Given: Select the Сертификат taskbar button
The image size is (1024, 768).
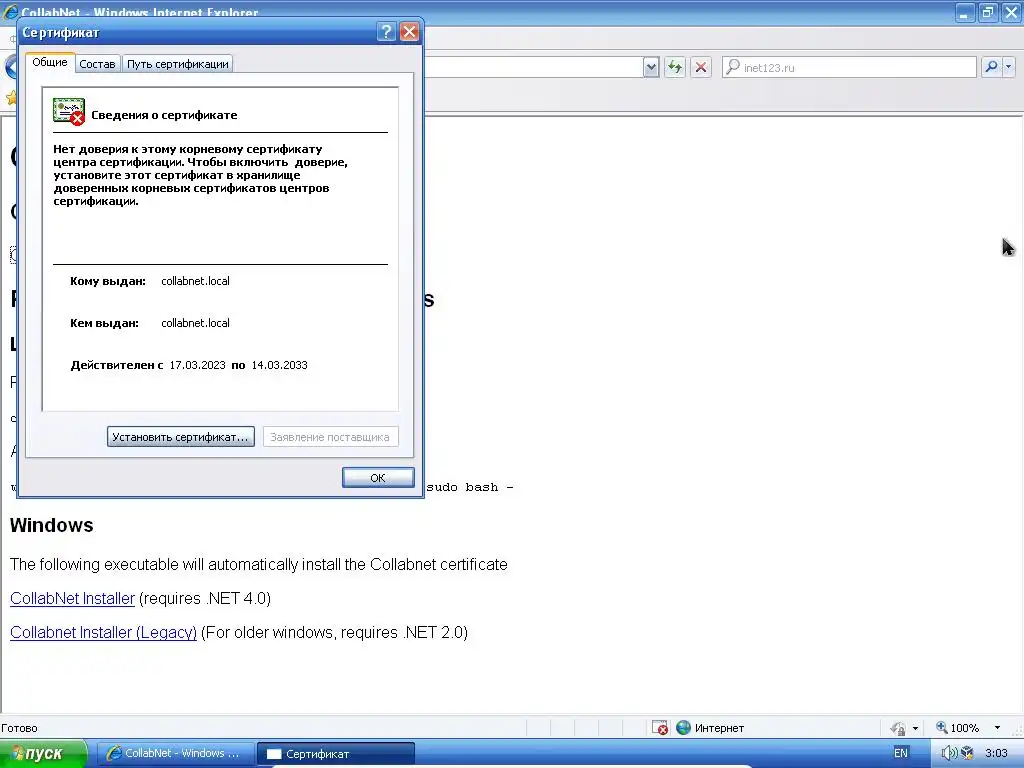Looking at the screenshot, I should coord(336,754).
